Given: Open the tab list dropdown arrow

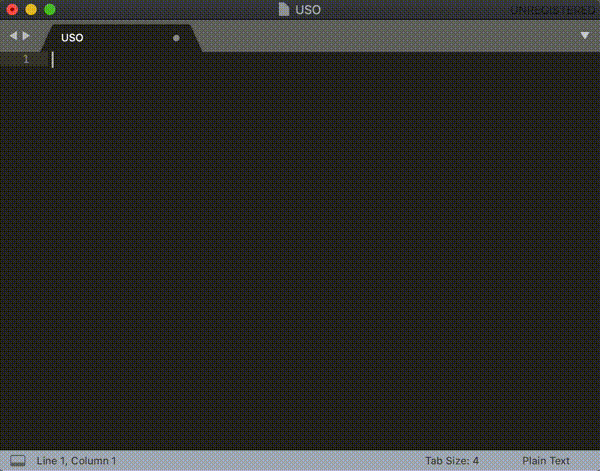Looking at the screenshot, I should (584, 36).
